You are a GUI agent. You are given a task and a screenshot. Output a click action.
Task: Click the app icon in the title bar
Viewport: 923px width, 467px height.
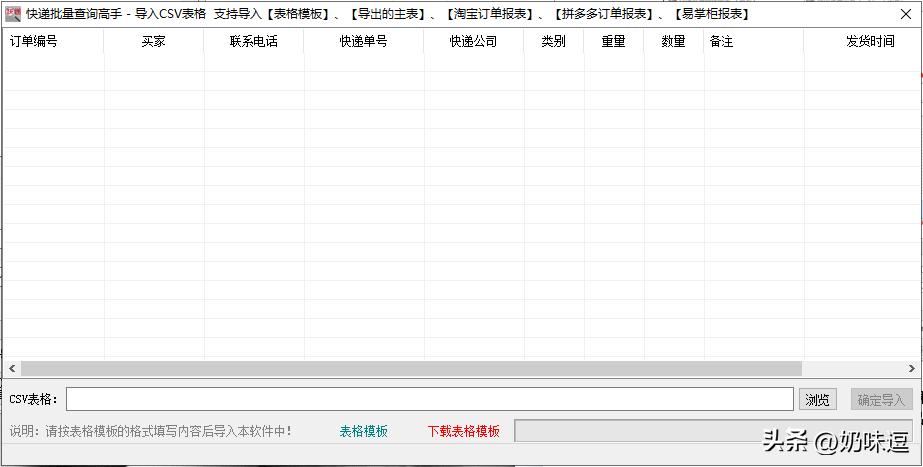pos(12,14)
